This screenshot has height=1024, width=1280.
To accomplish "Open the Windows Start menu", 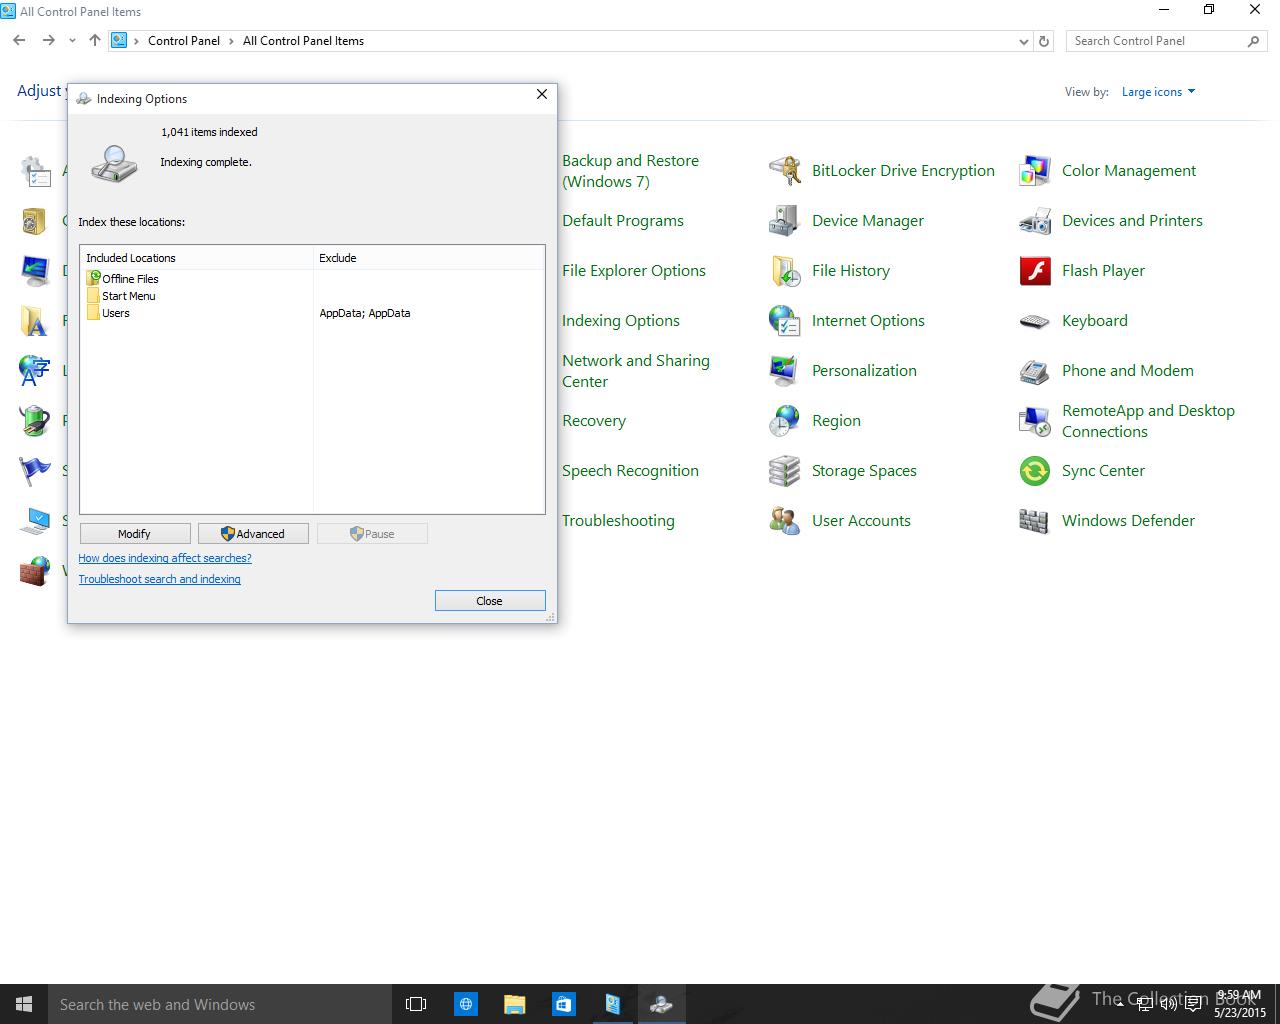I will (24, 1004).
